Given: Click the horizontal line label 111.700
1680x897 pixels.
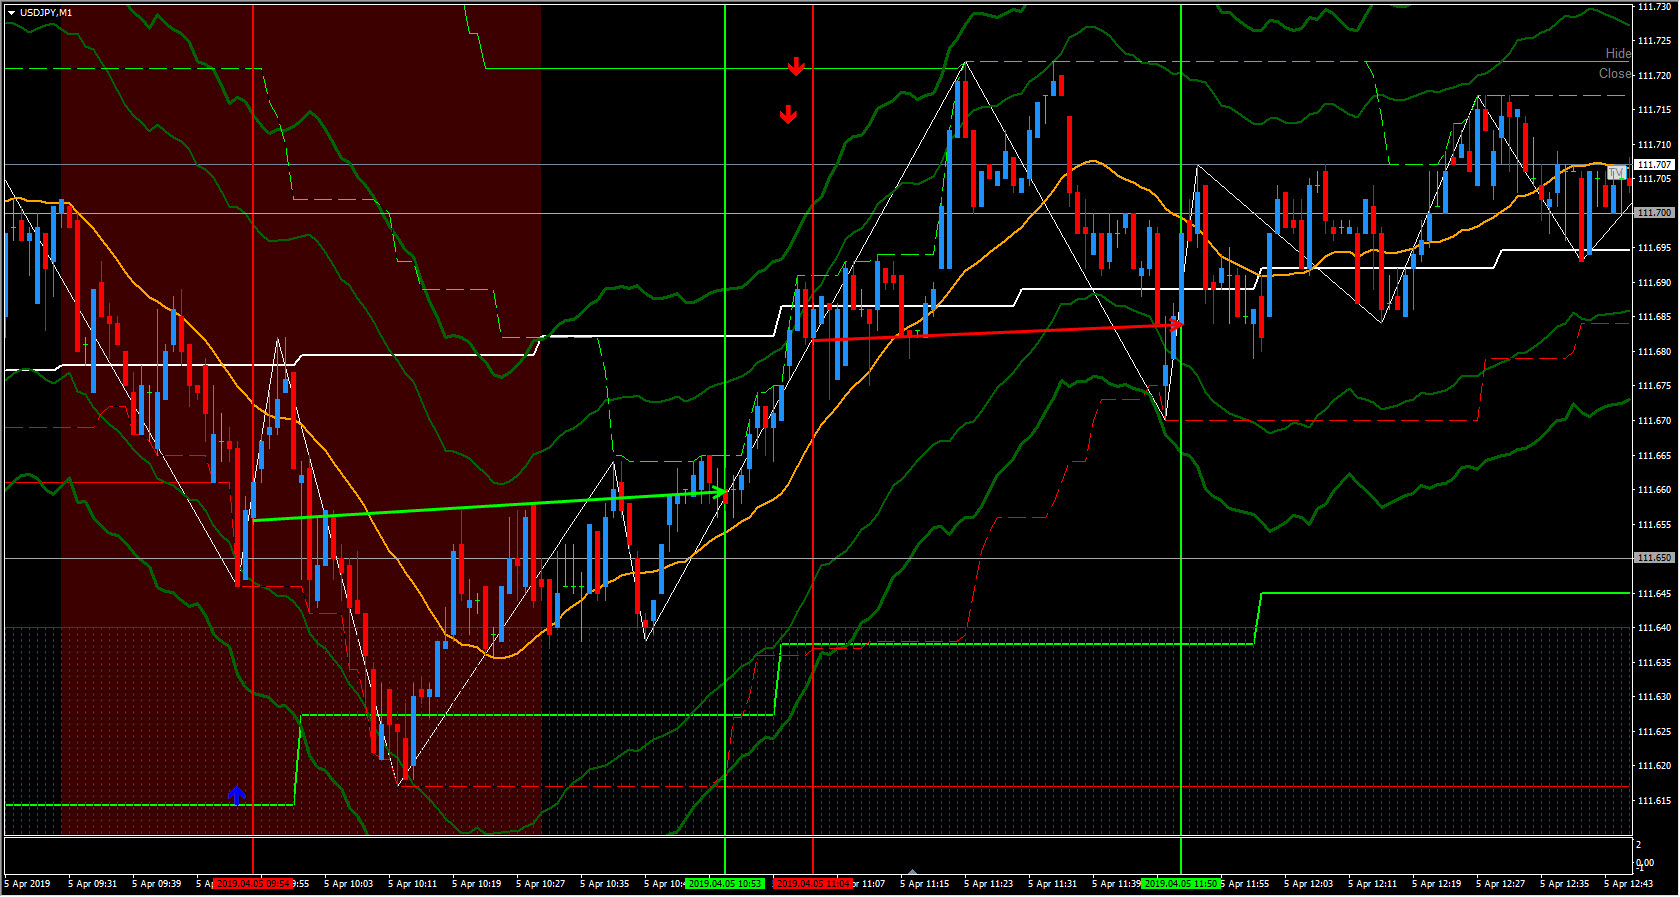Looking at the screenshot, I should coord(1654,212).
